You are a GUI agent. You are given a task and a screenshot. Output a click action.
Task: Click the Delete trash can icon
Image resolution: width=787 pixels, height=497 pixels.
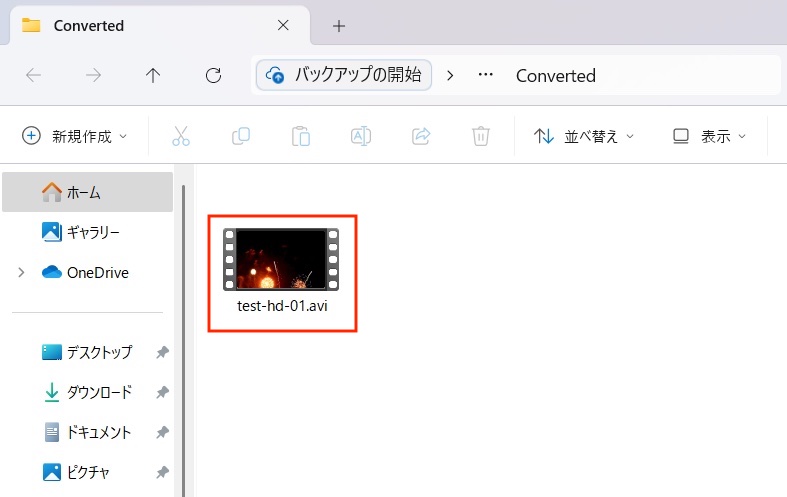tap(481, 136)
